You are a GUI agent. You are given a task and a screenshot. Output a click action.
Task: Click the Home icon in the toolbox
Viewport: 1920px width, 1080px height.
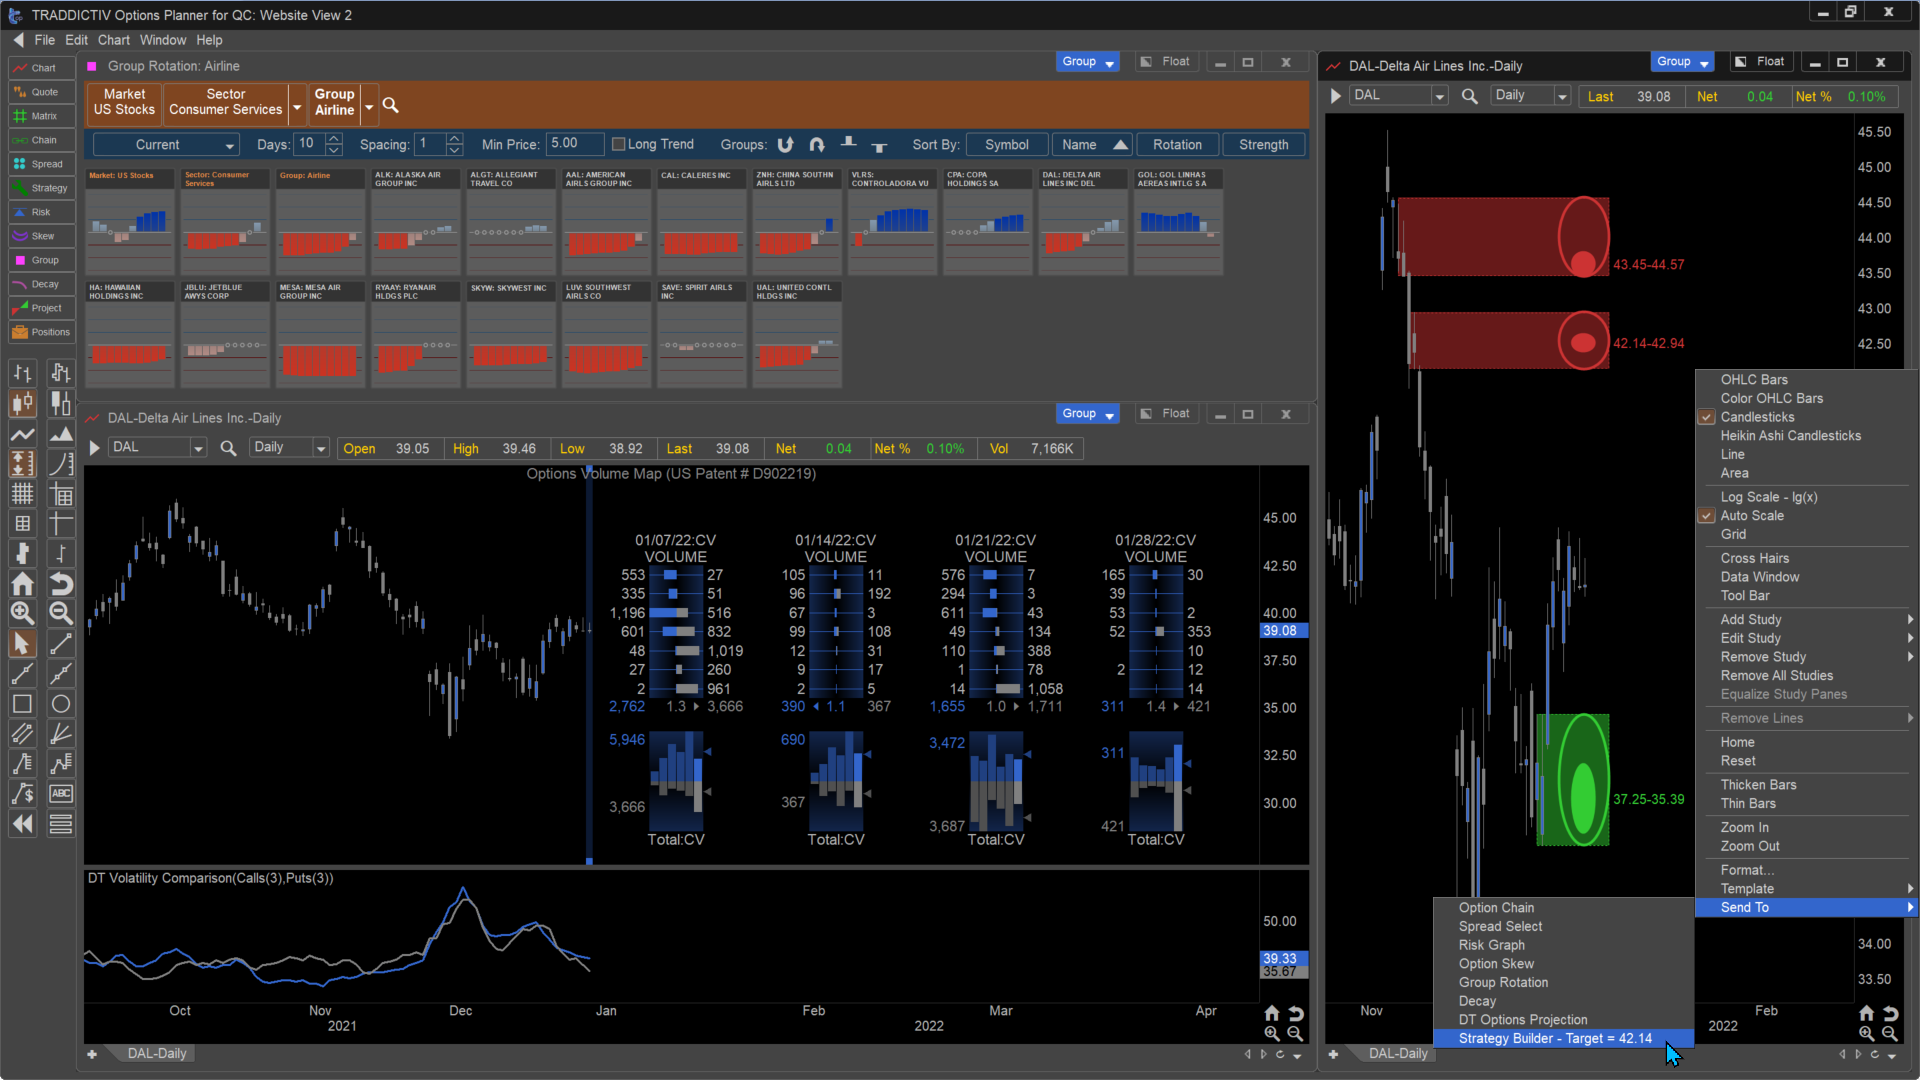coord(23,583)
